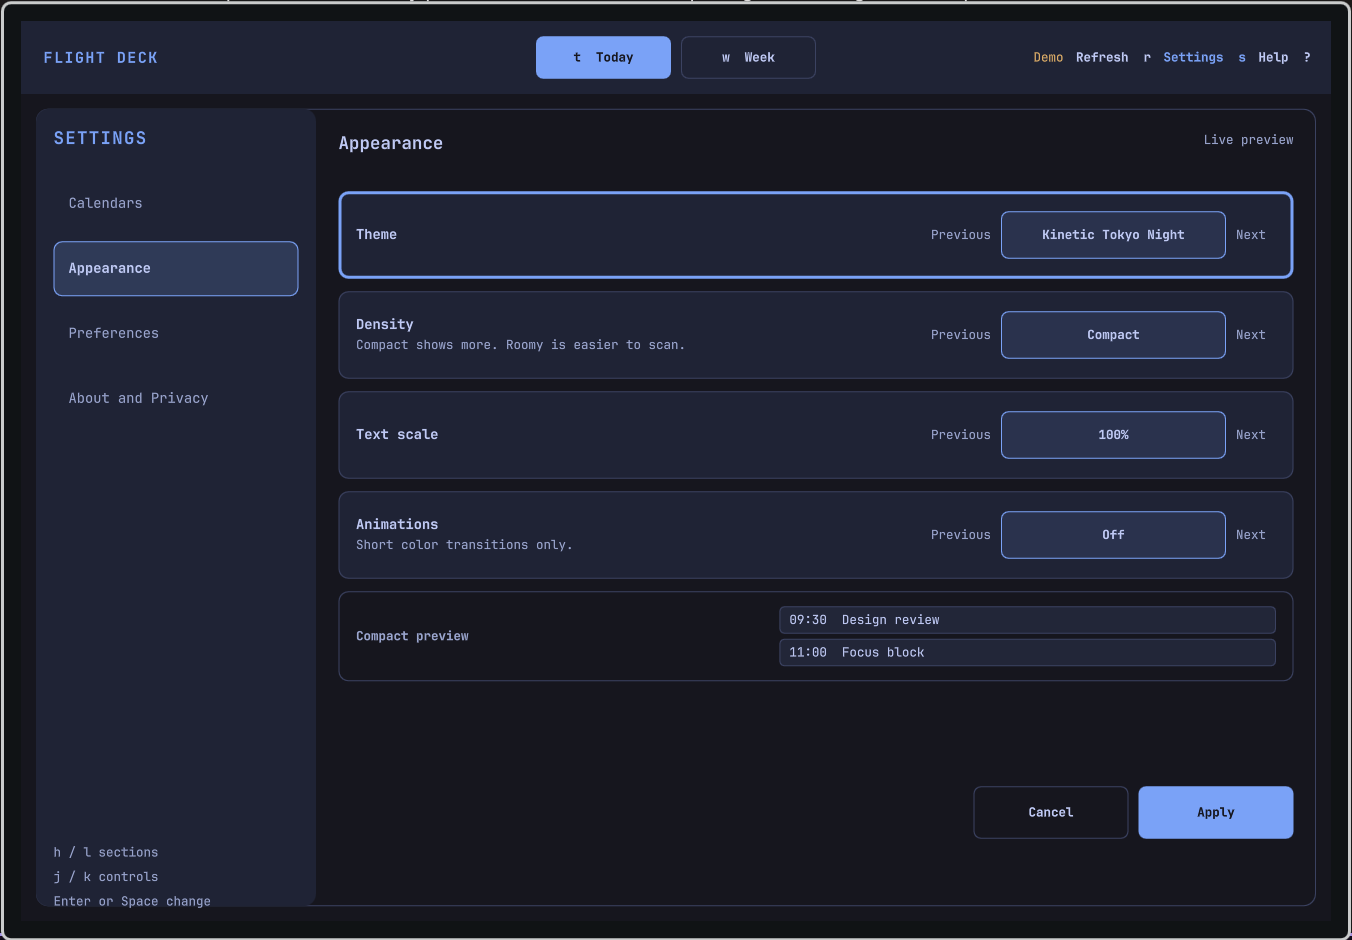Apply the appearance settings
This screenshot has height=940, width=1352.
(x=1216, y=812)
